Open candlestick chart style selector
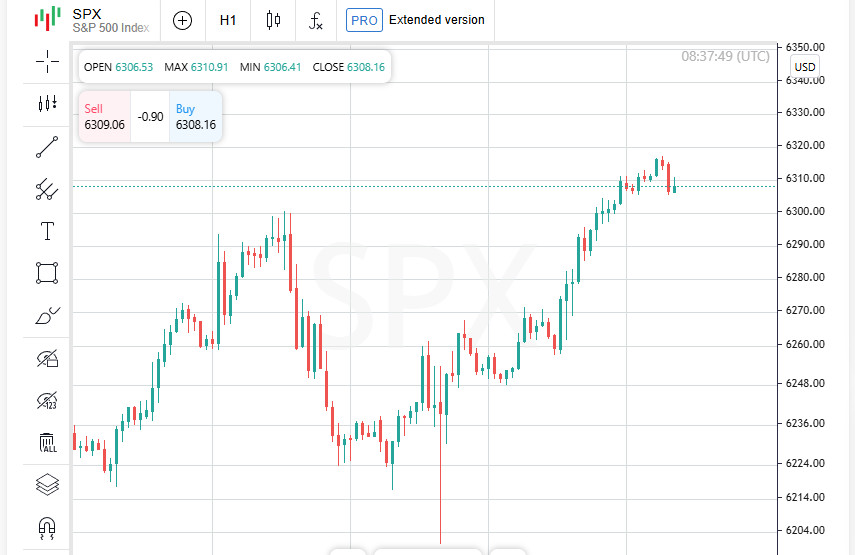The width and height of the screenshot is (855, 555). click(x=273, y=20)
